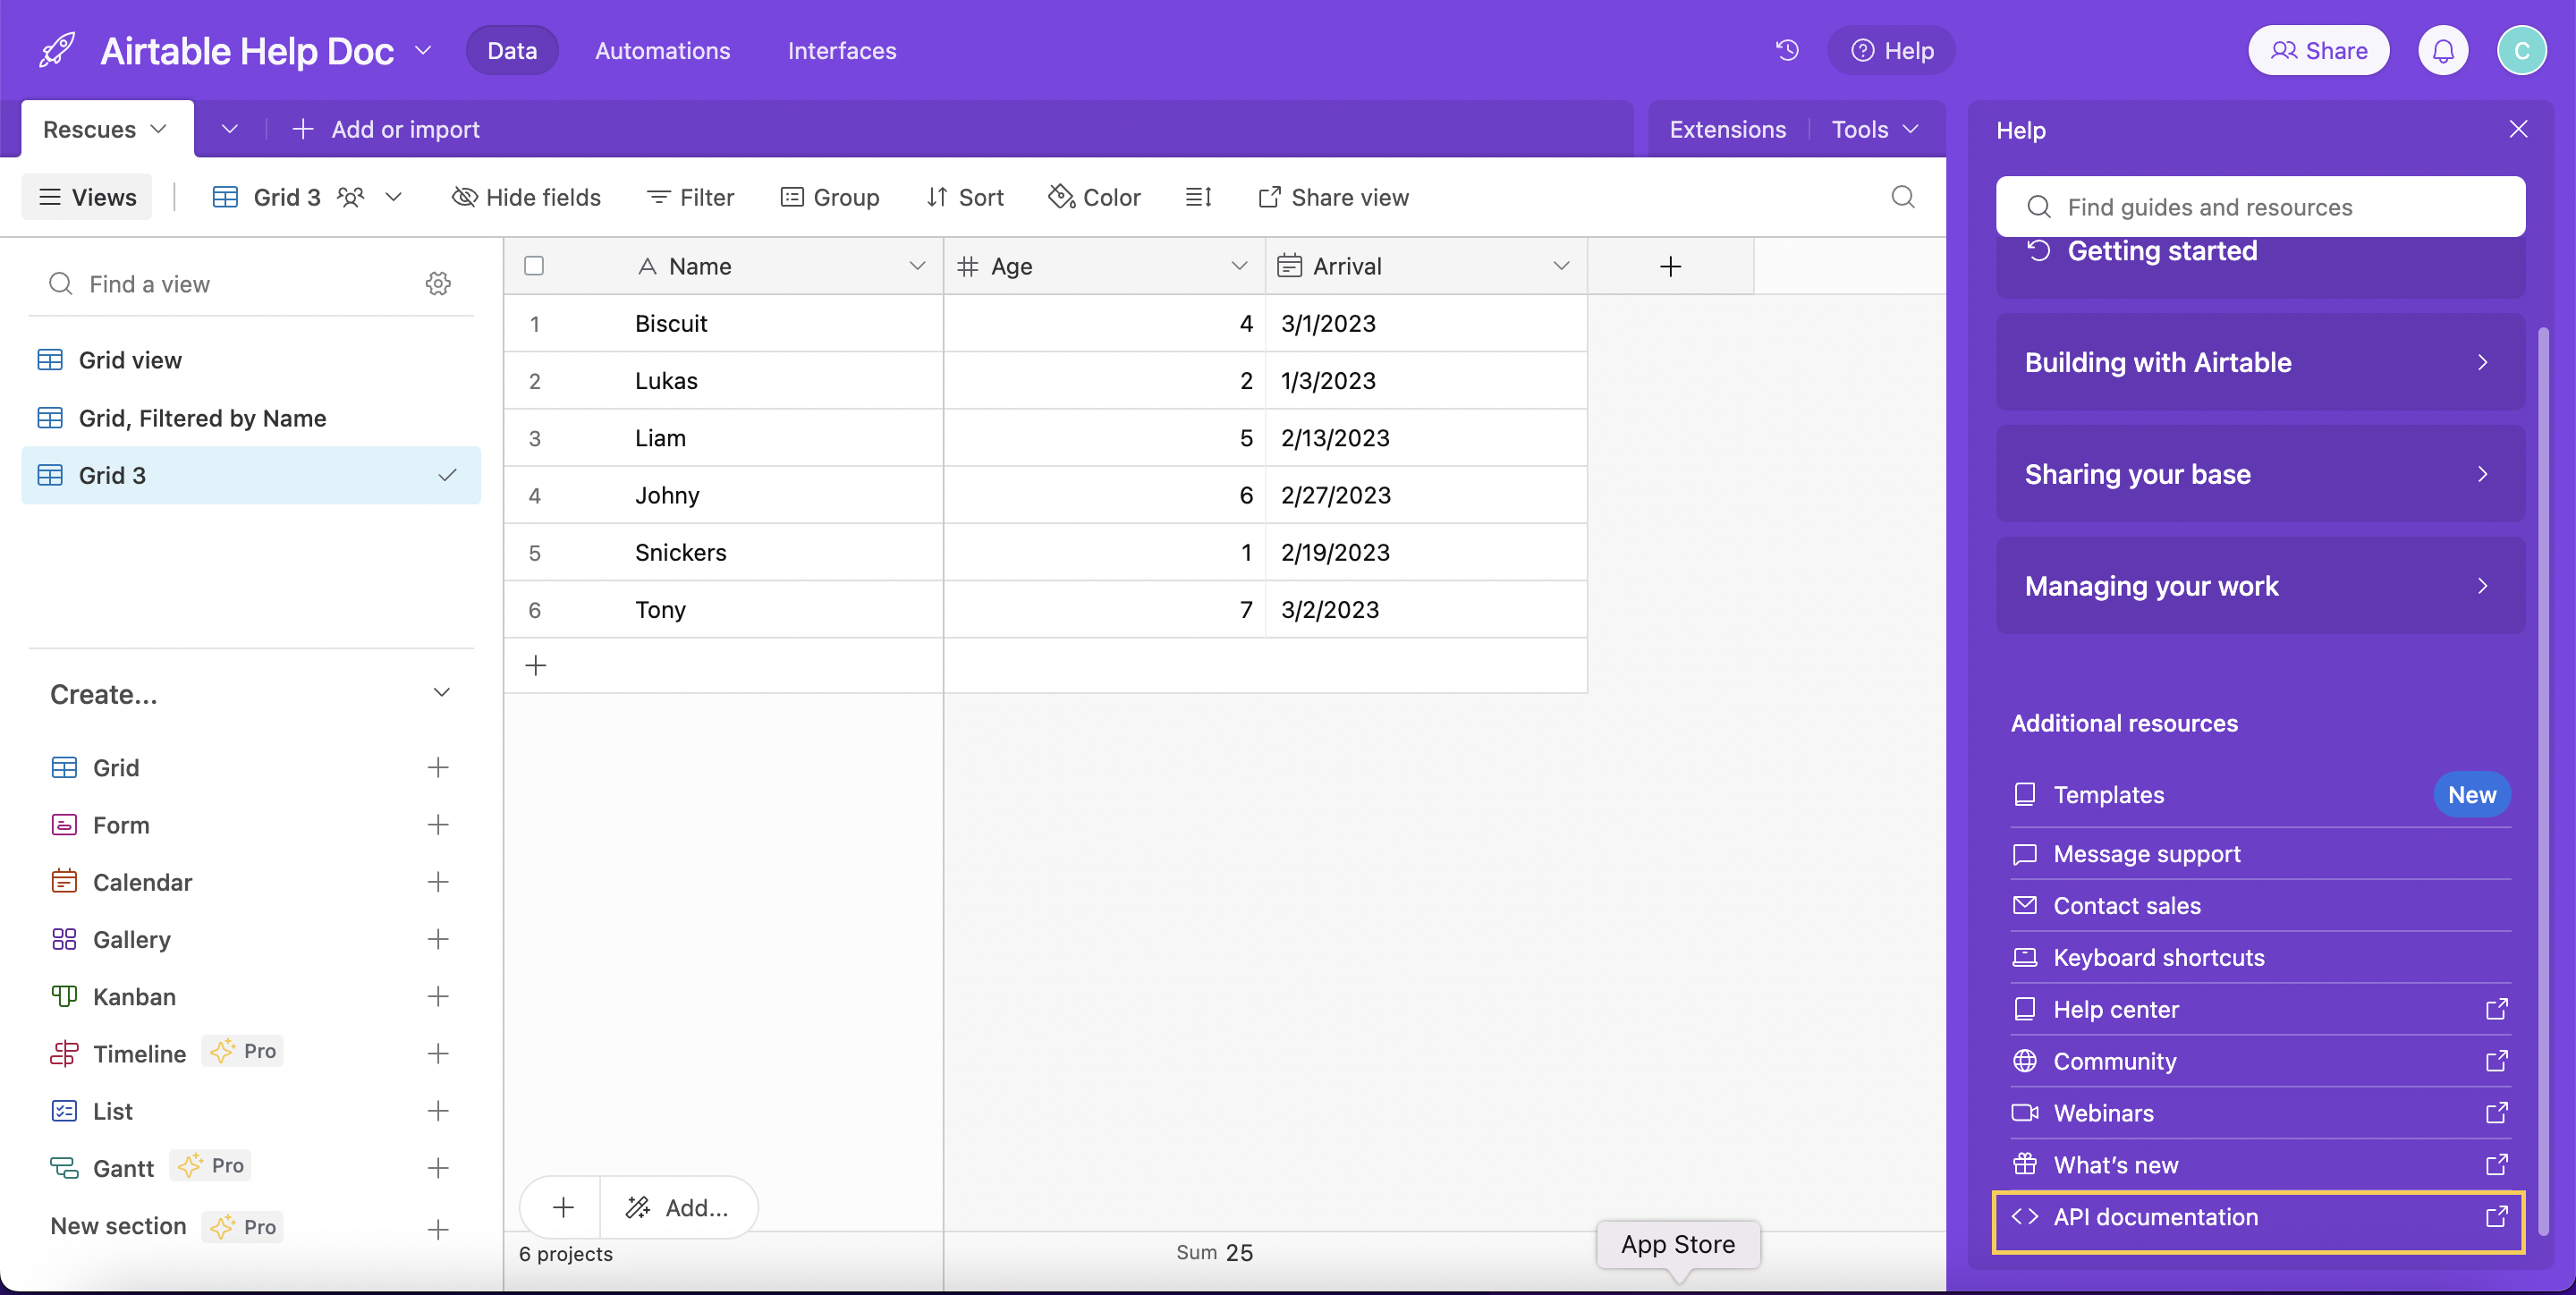
Task: Select the Grid view item
Action: (x=250, y=360)
